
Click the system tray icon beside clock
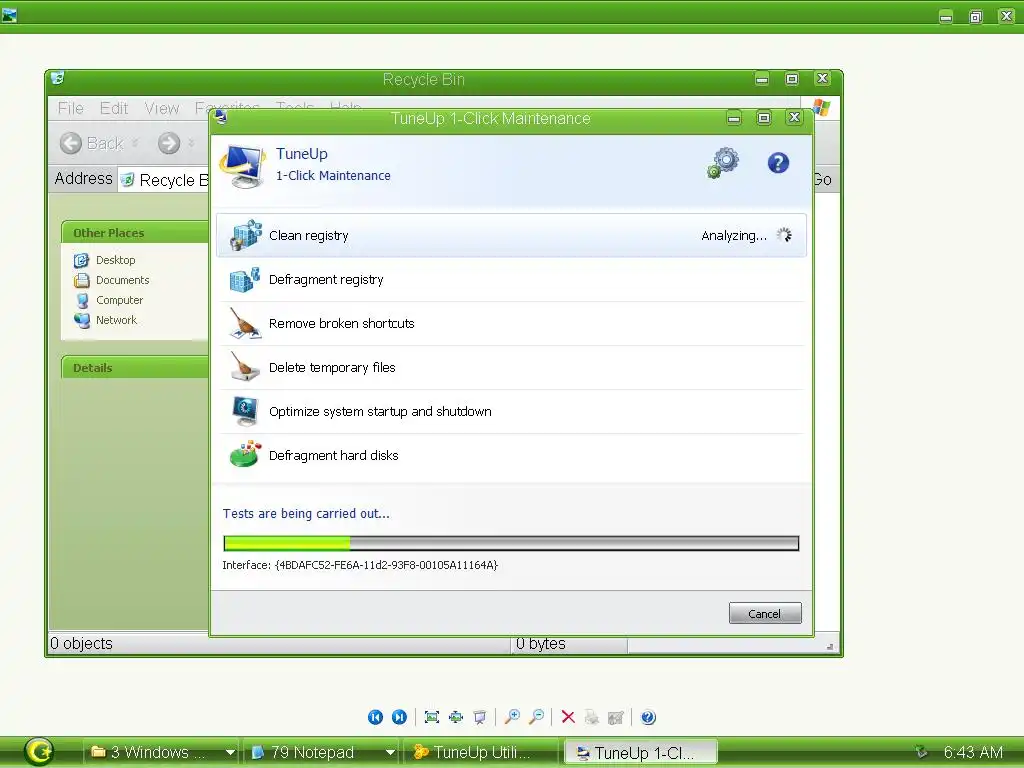(921, 752)
